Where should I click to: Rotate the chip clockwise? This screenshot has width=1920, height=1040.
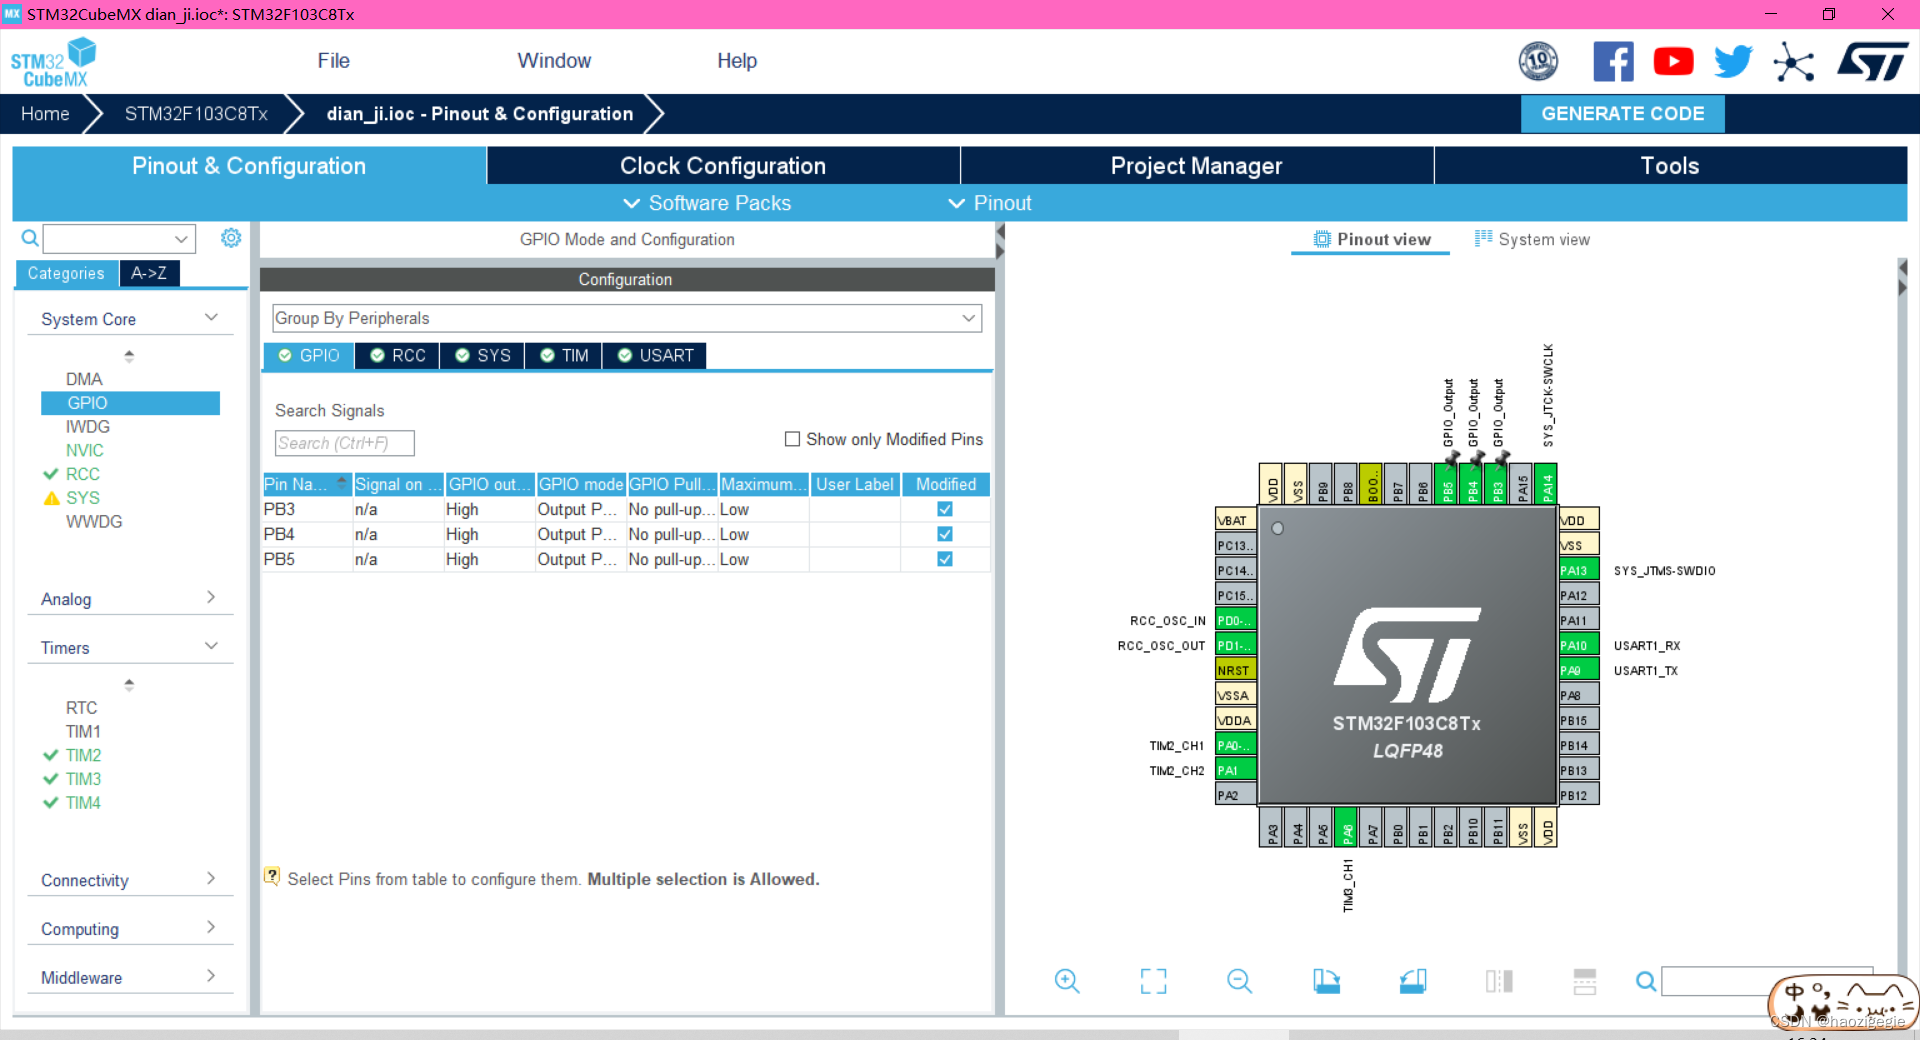(1326, 981)
